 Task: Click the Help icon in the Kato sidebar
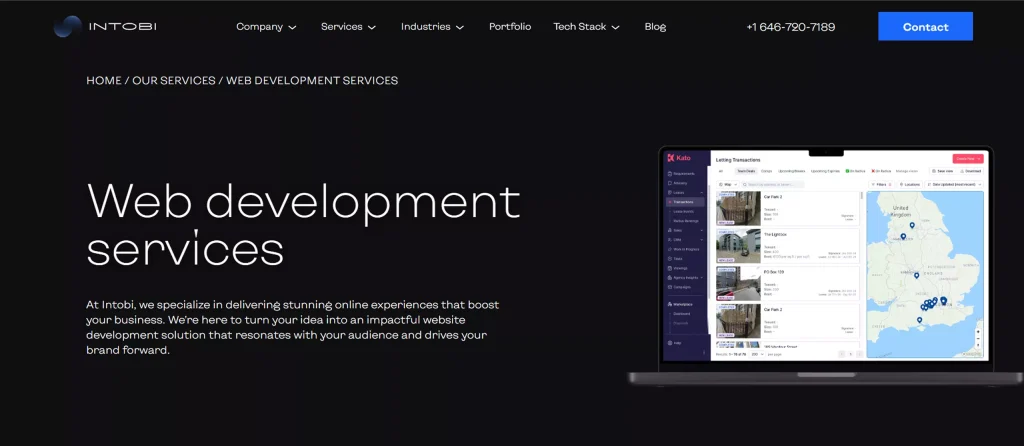(672, 342)
